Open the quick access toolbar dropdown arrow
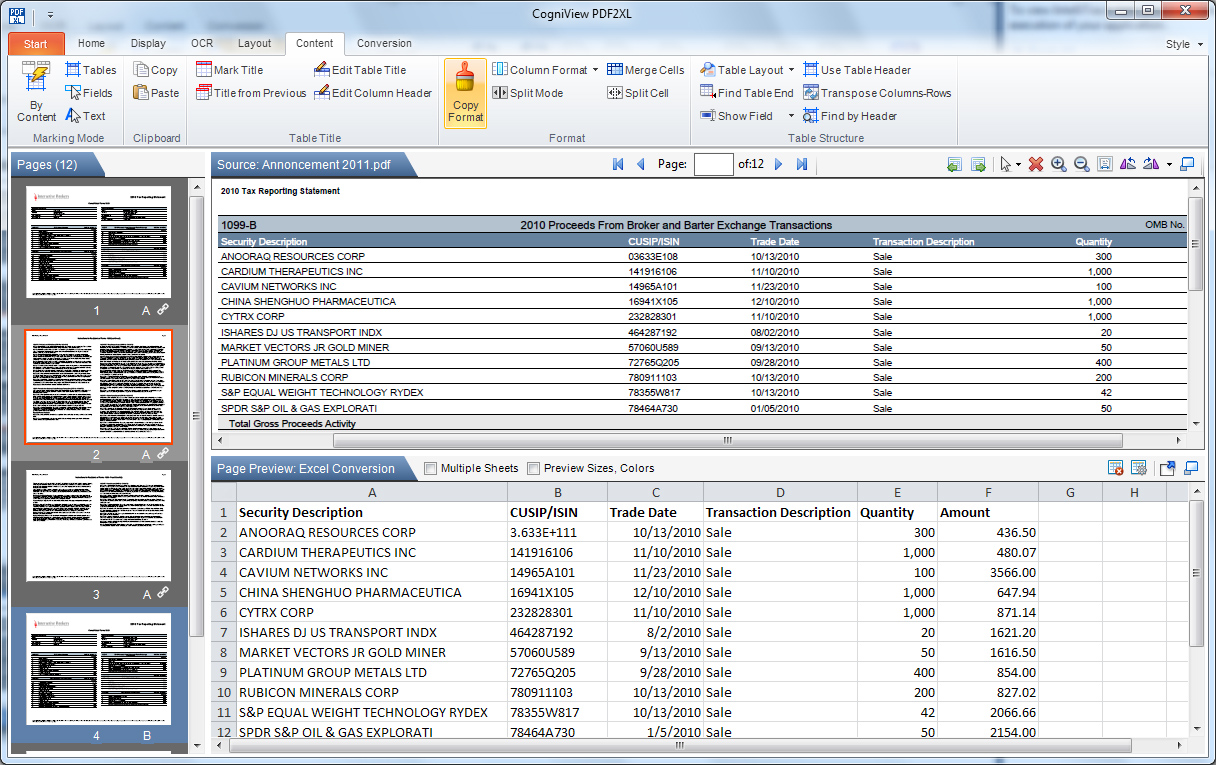The height and width of the screenshot is (765, 1216). pyautogui.click(x=50, y=15)
